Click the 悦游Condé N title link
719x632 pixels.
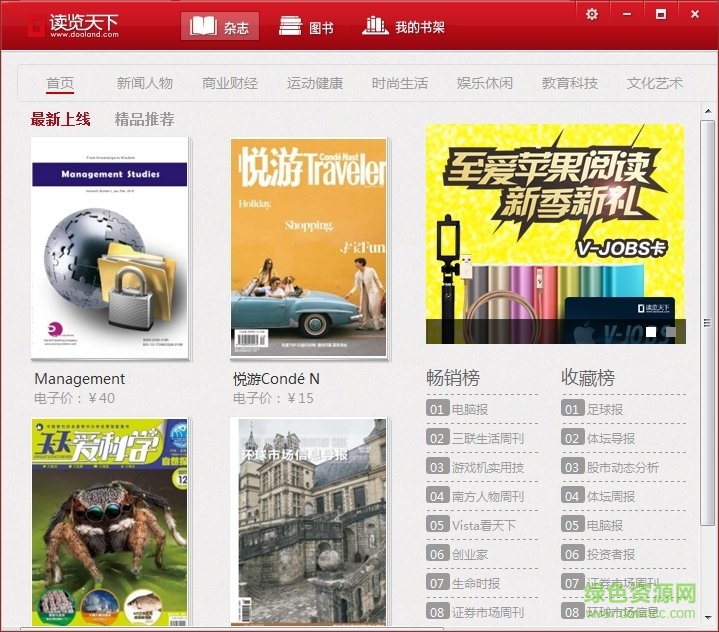click(x=276, y=379)
